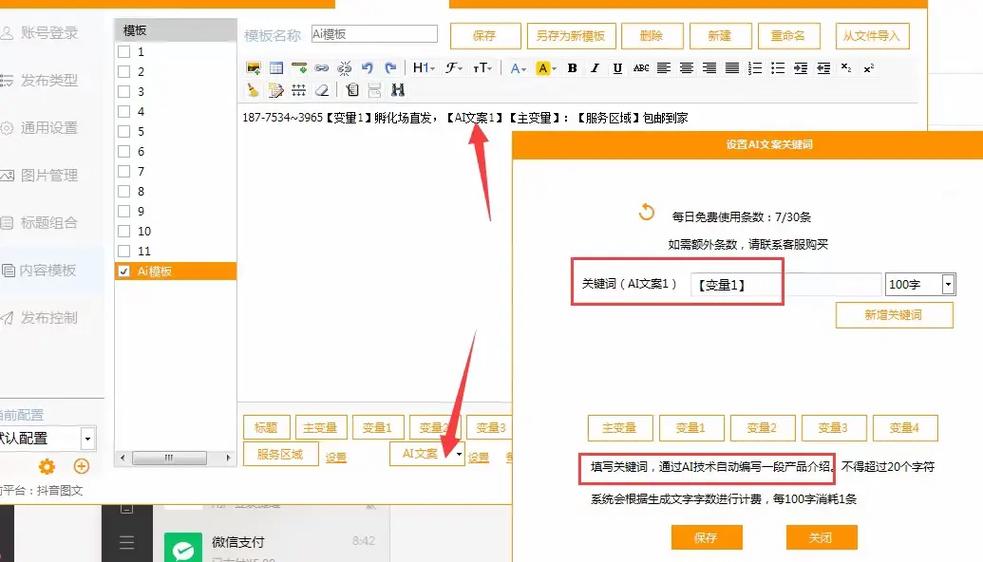Viewport: 983px width, 562px height.
Task: Insert horizontal rule with dotted-line icon
Action: 298,90
